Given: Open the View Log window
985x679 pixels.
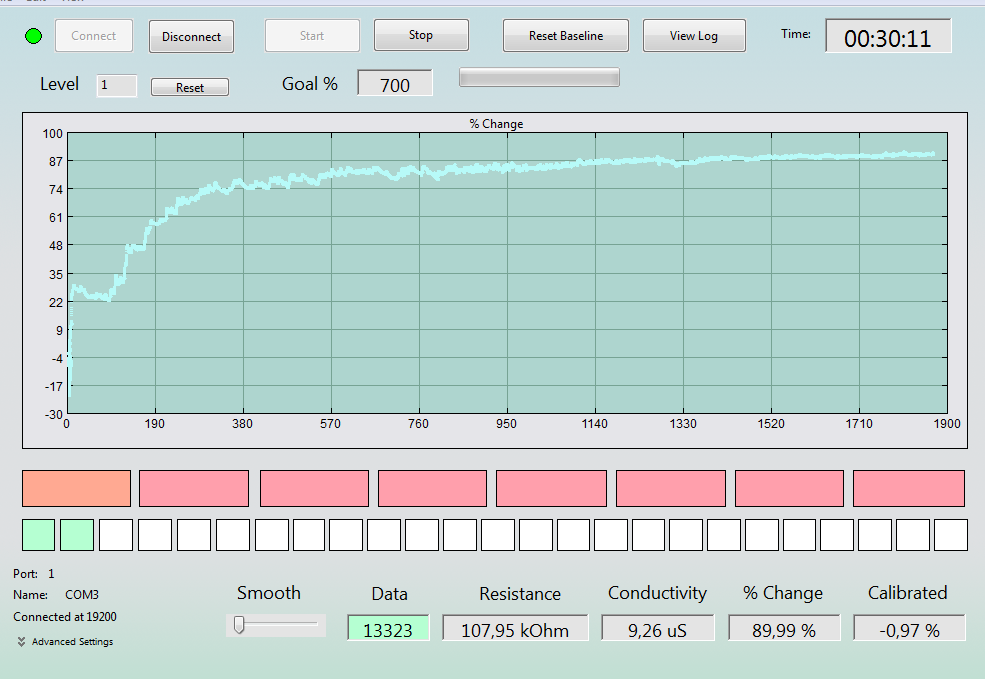Looking at the screenshot, I should pos(694,36).
